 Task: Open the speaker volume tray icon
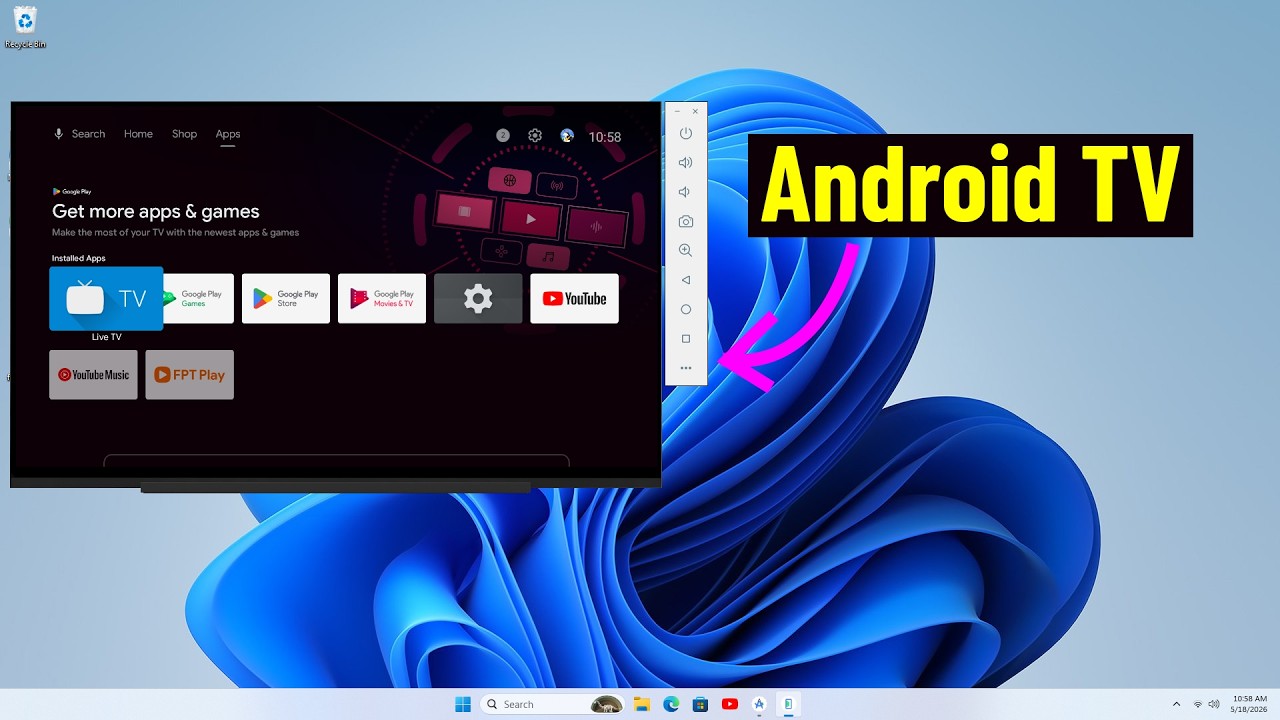(x=1214, y=704)
